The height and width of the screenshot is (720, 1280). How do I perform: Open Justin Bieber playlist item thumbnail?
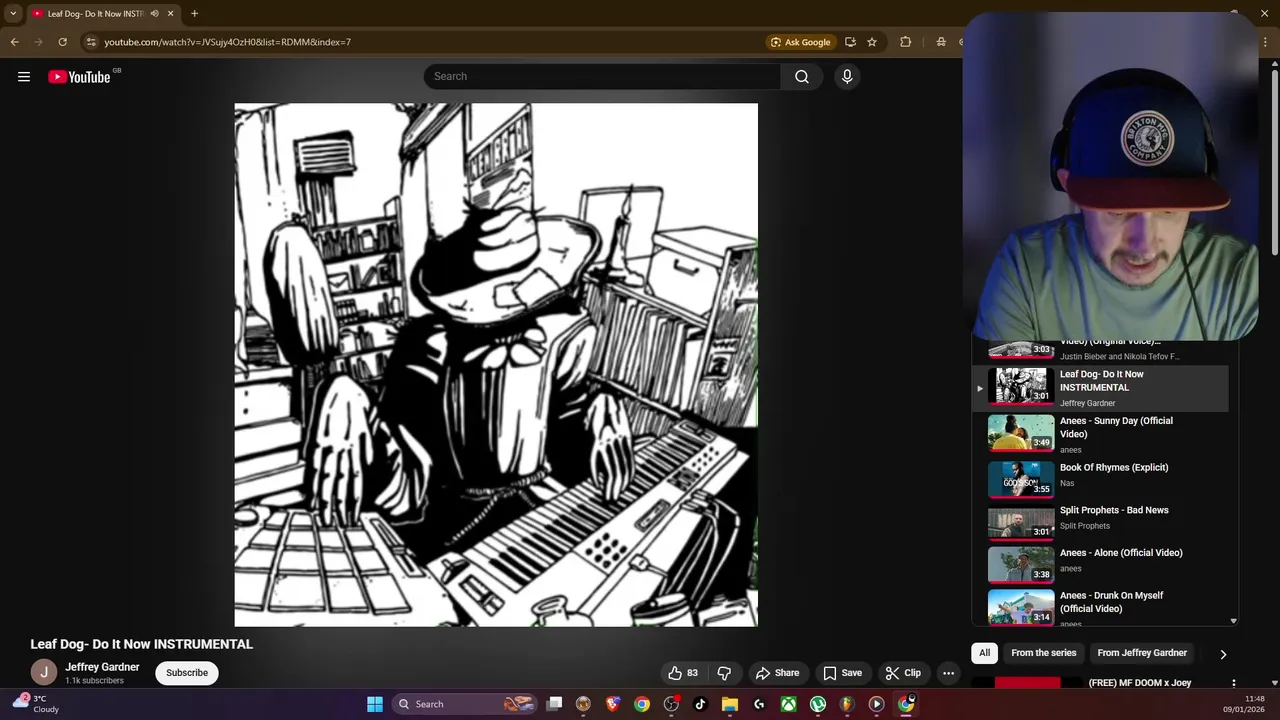pyautogui.click(x=1021, y=349)
